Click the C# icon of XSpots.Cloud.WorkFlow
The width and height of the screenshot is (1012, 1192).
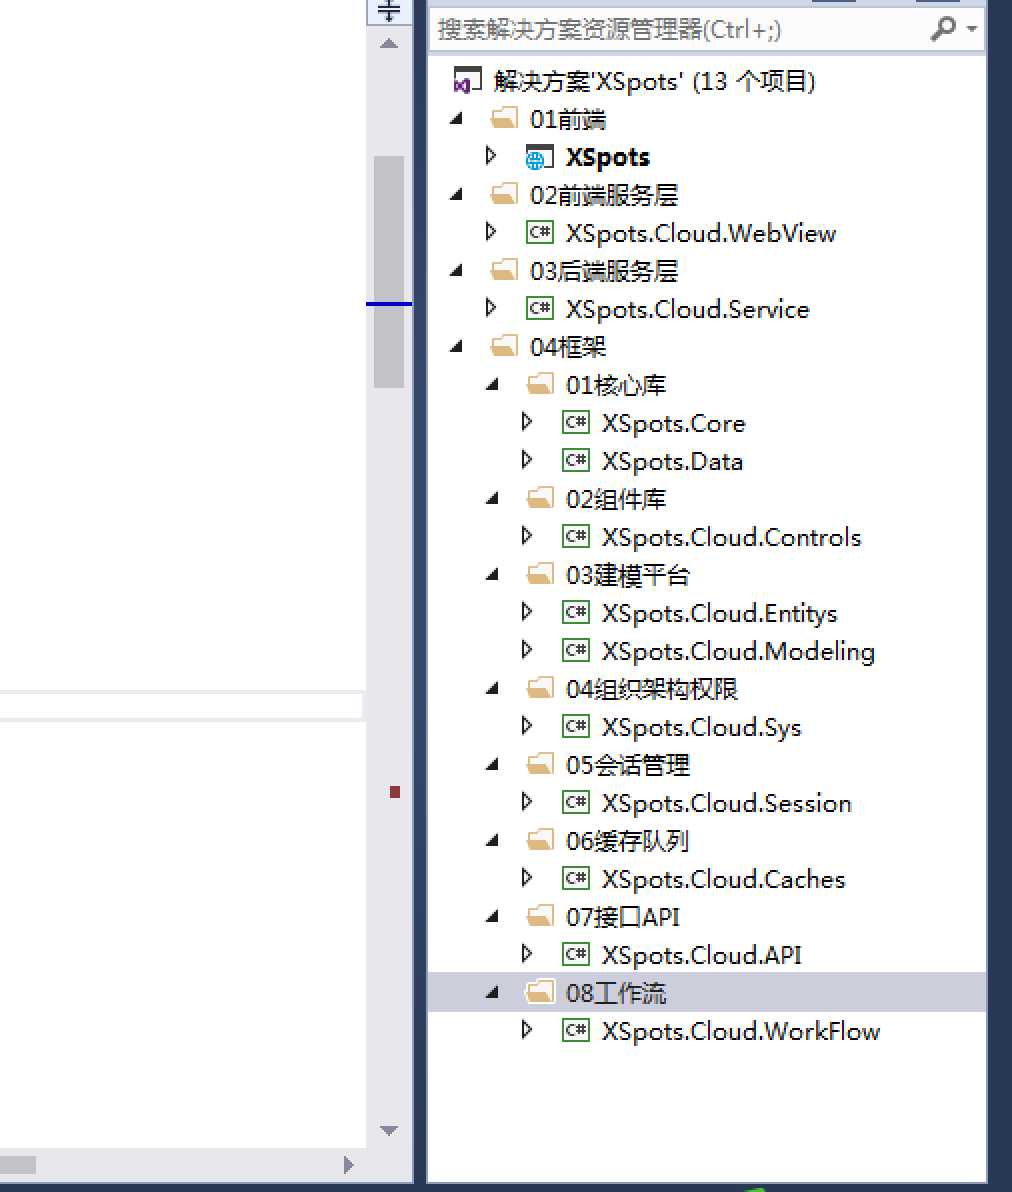click(x=576, y=1031)
